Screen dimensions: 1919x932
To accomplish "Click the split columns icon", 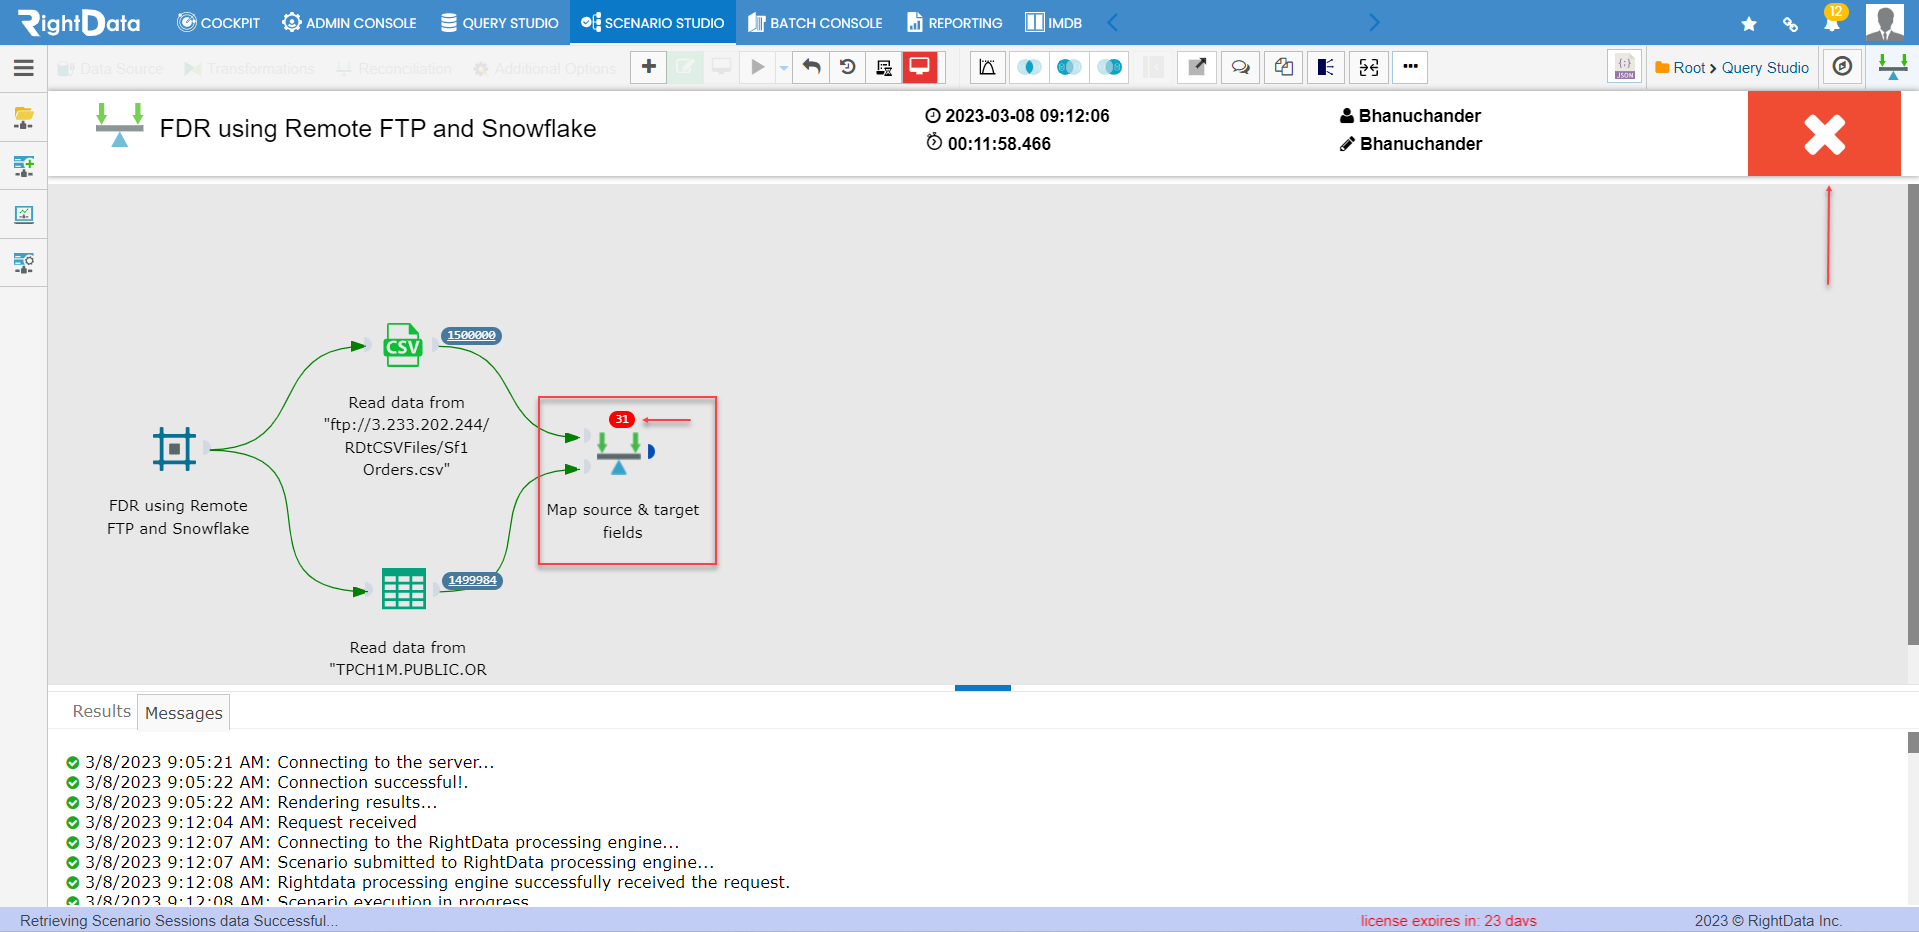I will coord(1326,67).
